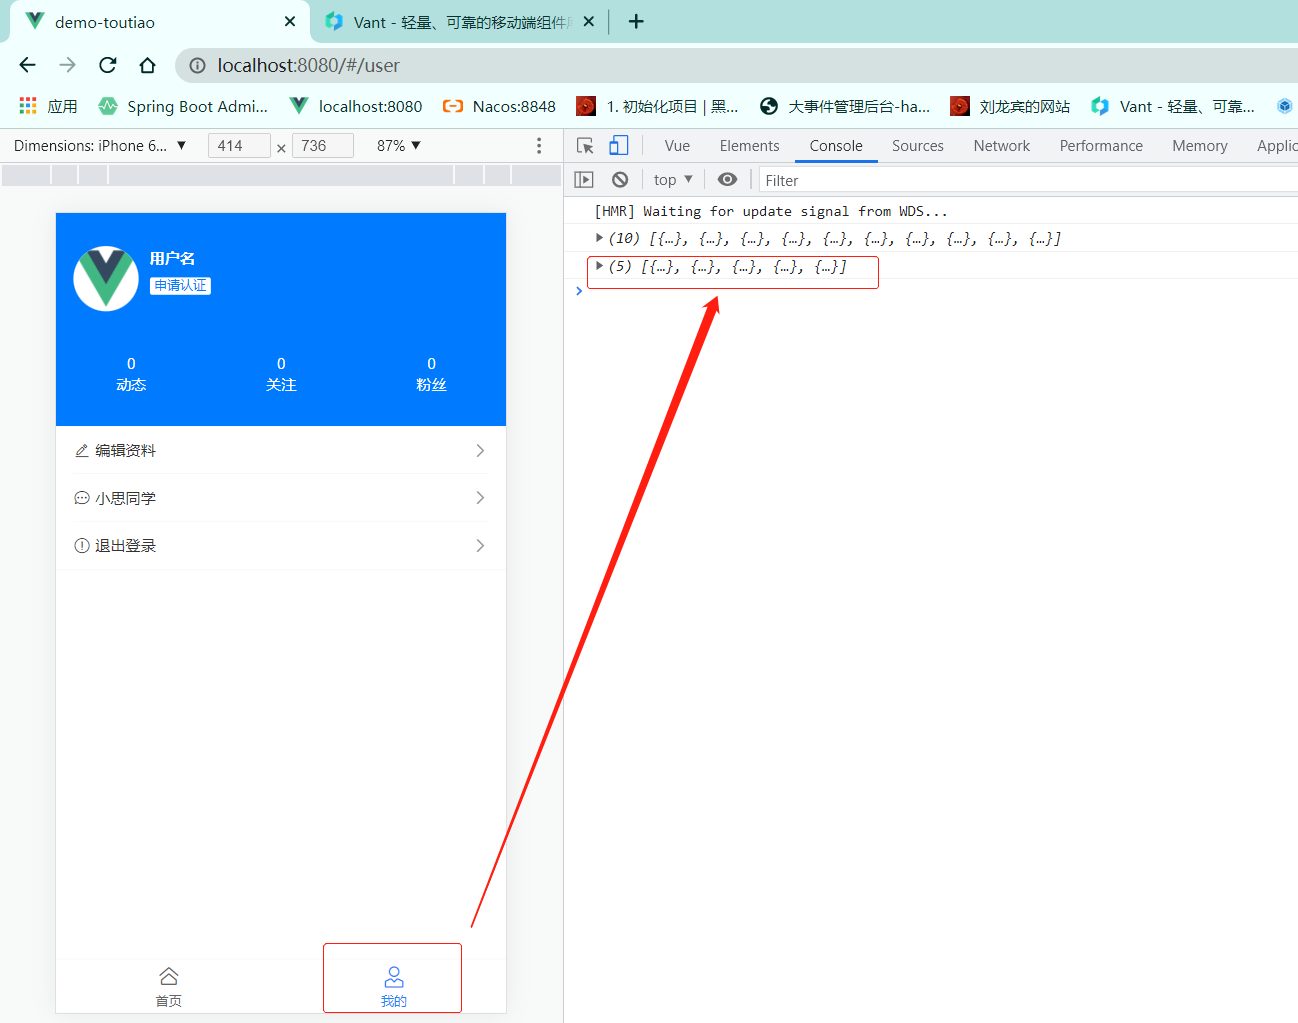Switch to the Vant browser tab
This screenshot has height=1023, width=1298.
[x=460, y=22]
